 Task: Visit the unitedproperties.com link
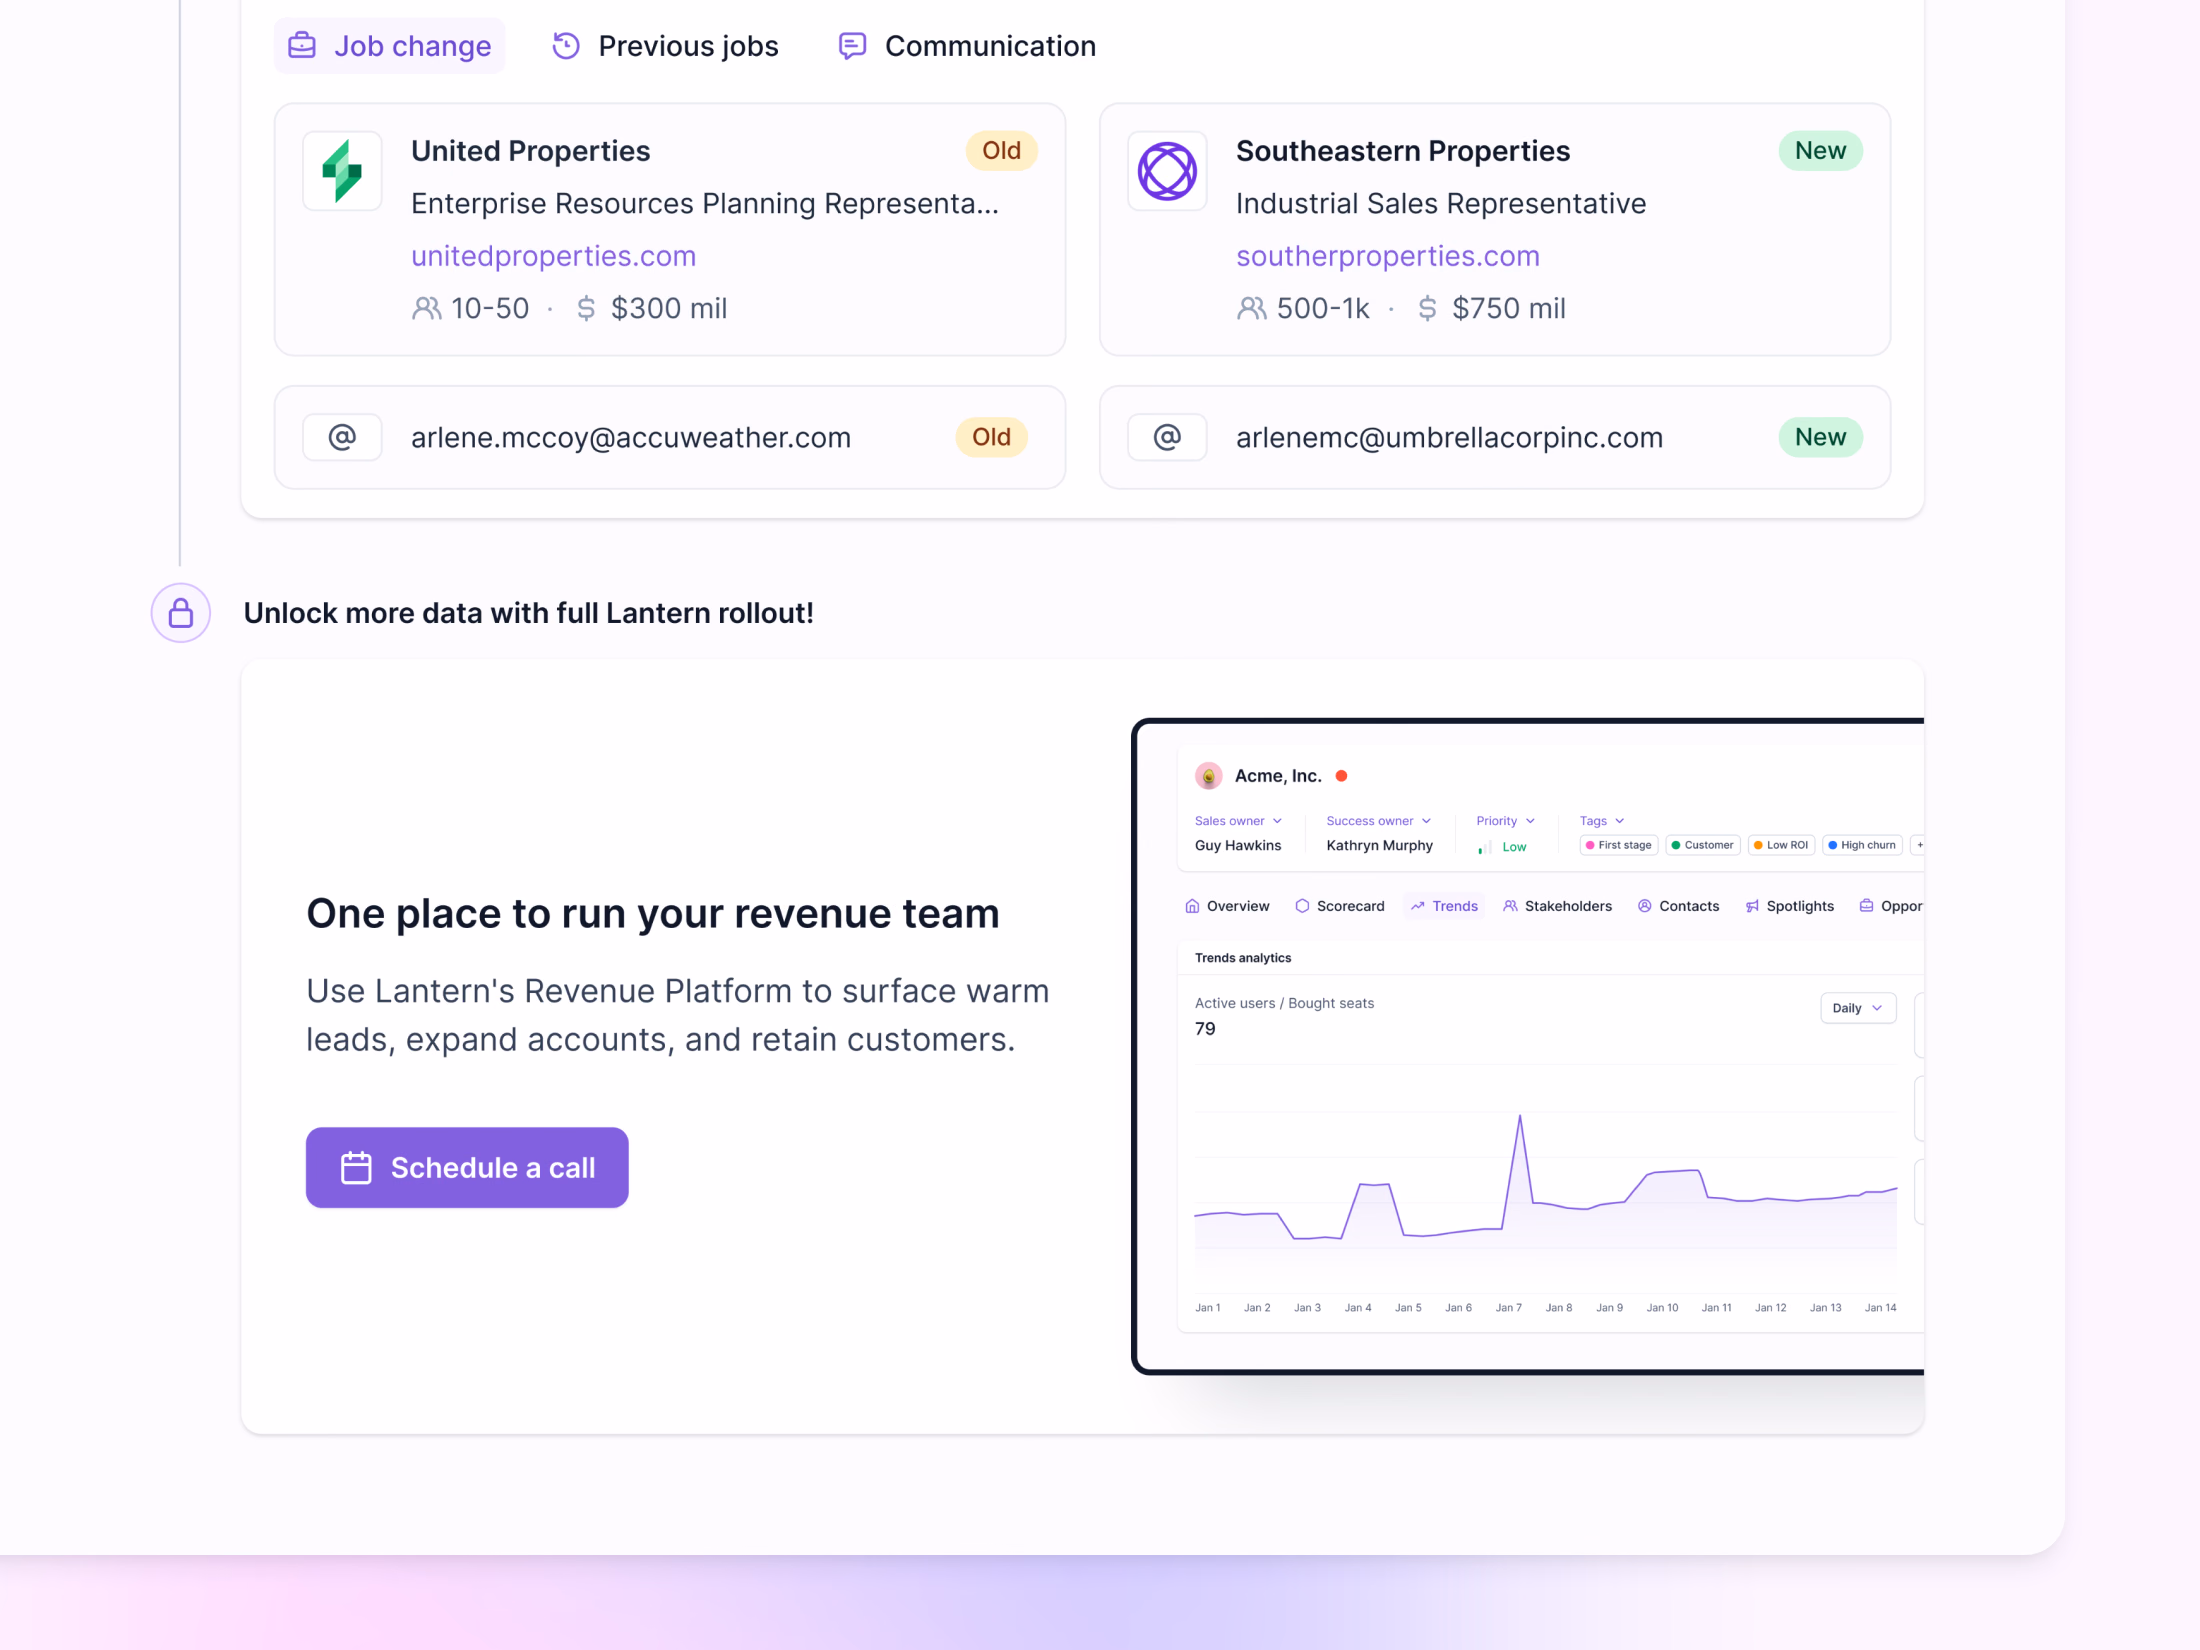click(x=553, y=256)
